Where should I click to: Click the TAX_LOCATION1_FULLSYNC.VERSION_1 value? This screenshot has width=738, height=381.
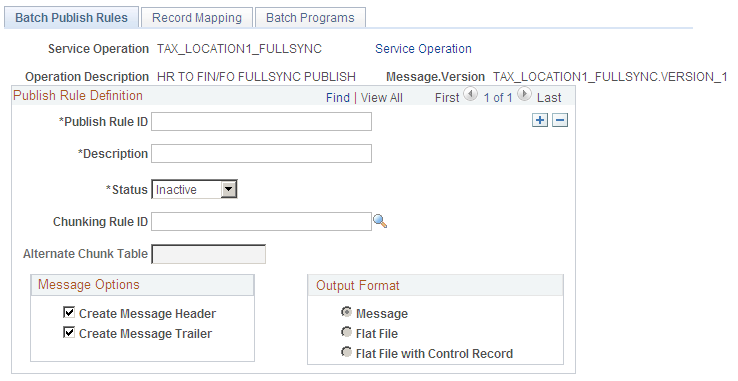pyautogui.click(x=610, y=77)
